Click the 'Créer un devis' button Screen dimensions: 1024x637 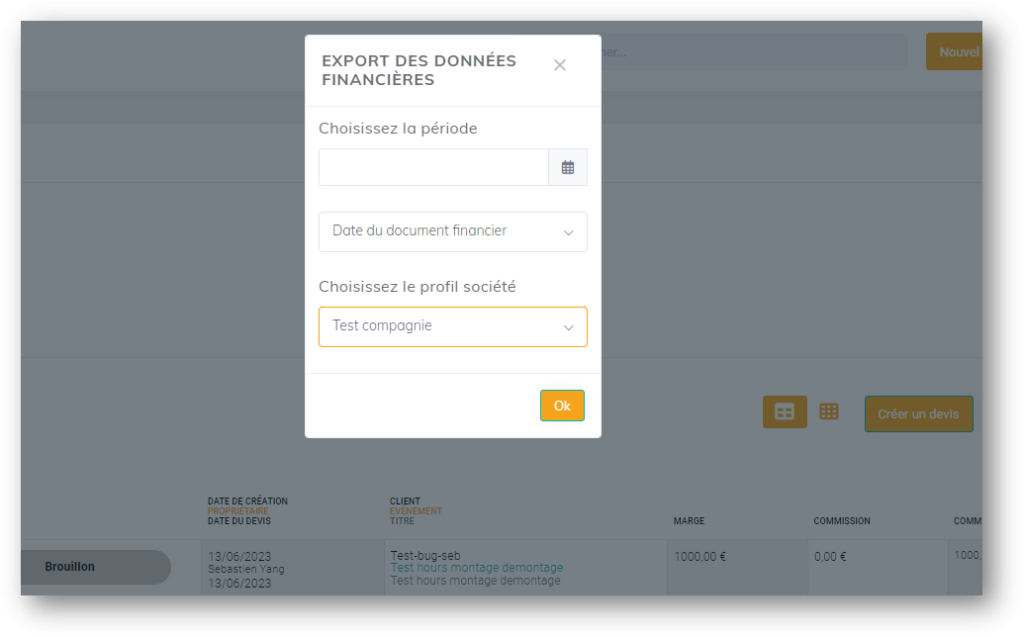tap(918, 414)
